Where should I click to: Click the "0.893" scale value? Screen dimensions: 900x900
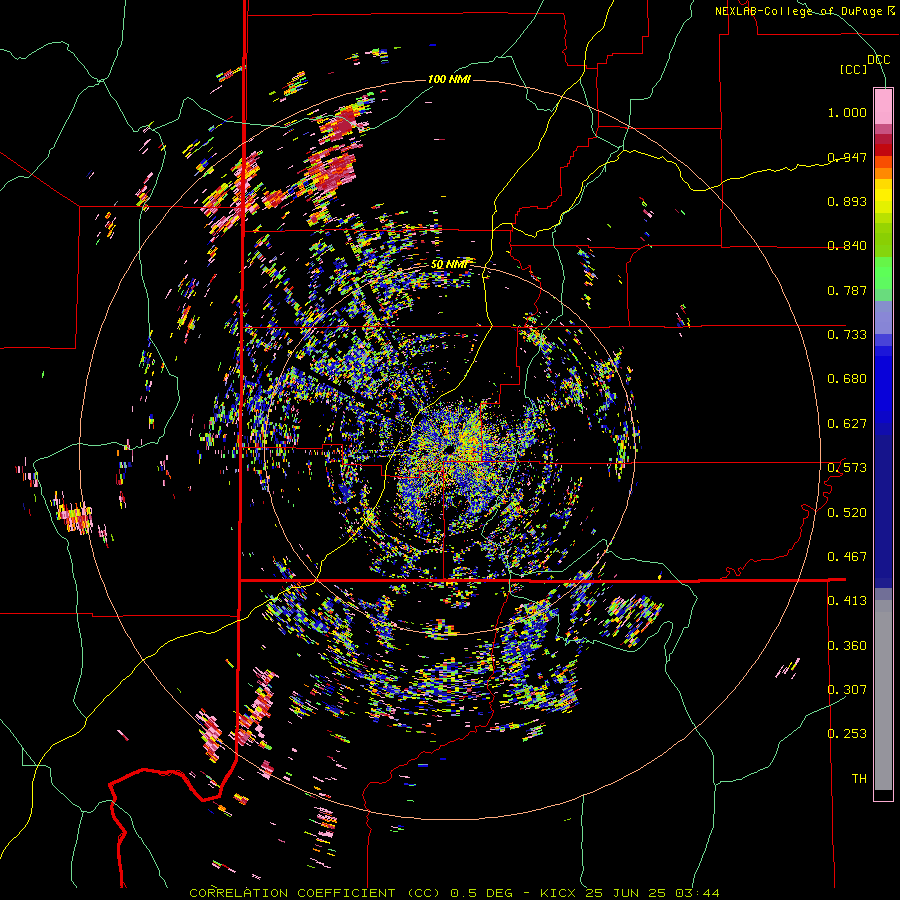(847, 201)
